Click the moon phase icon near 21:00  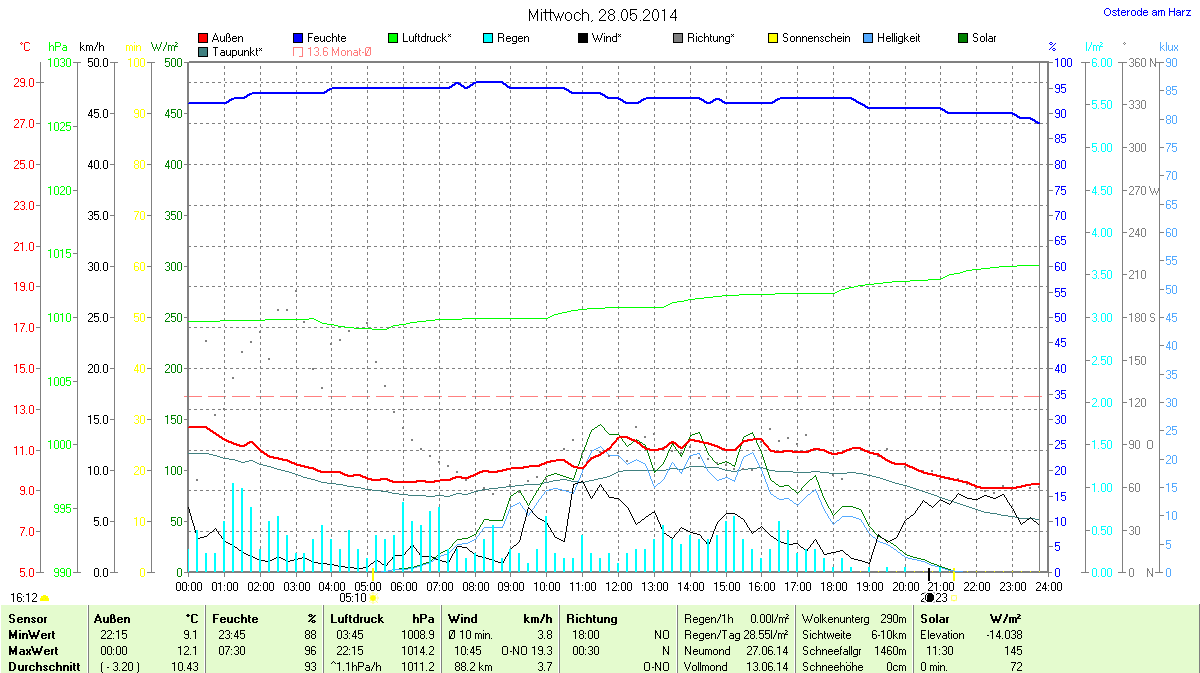tap(930, 598)
